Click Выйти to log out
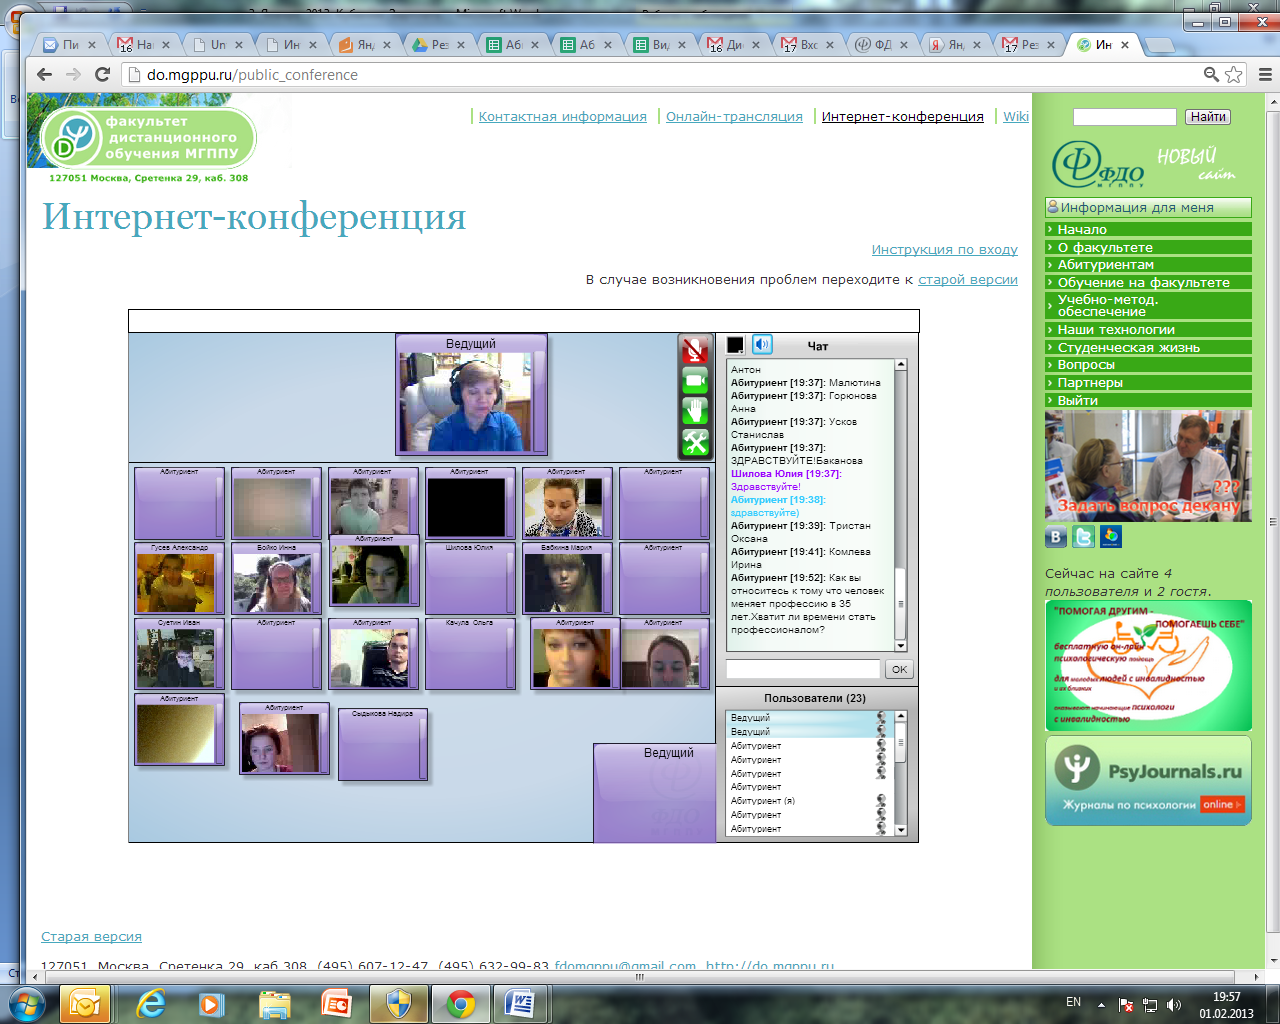 click(x=1148, y=400)
